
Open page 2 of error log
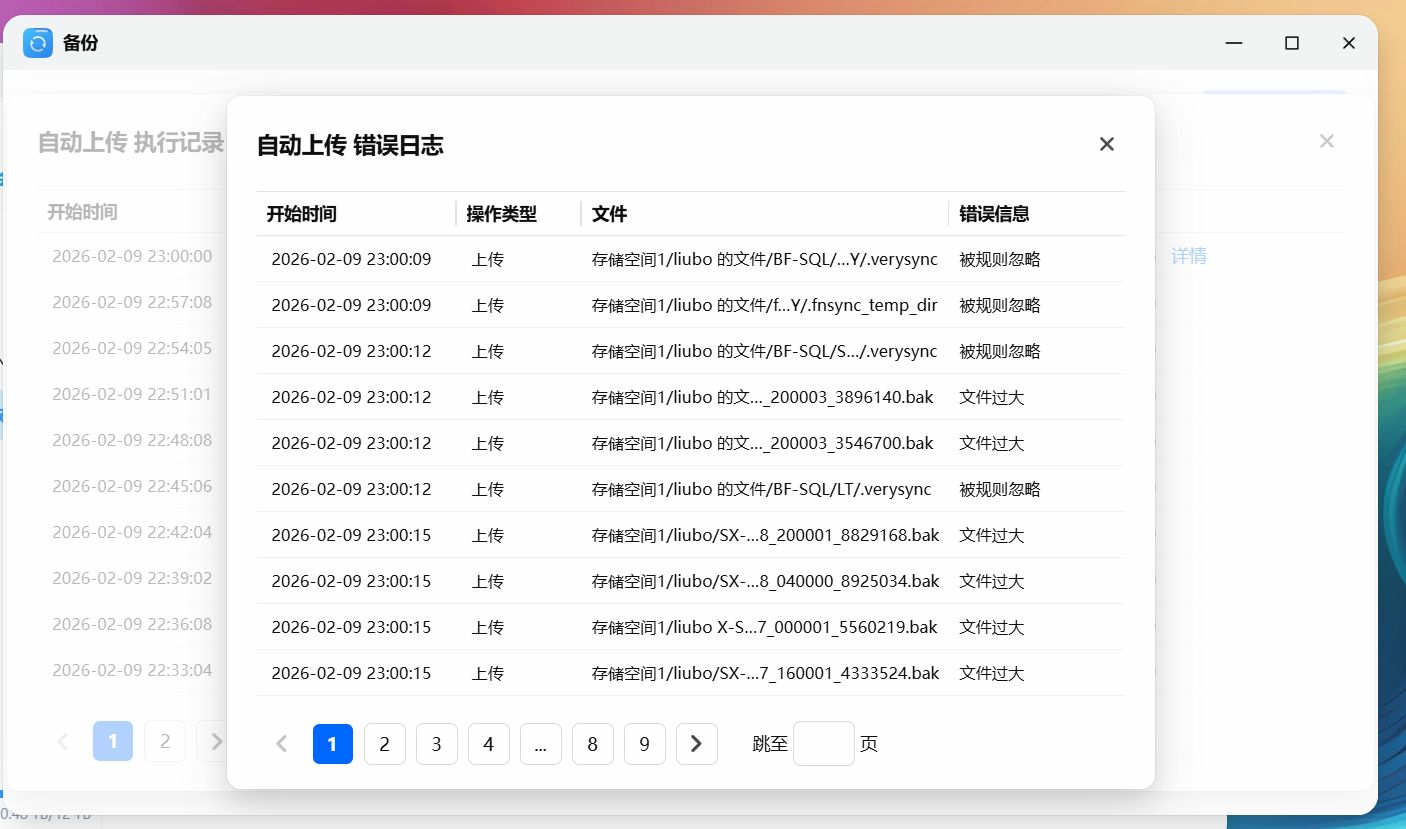tap(384, 744)
